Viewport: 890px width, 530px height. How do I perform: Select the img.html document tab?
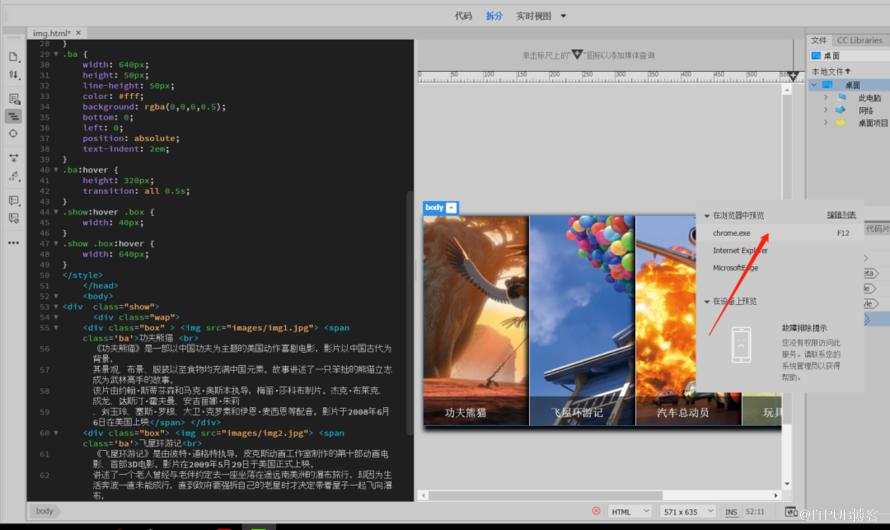[x=52, y=33]
